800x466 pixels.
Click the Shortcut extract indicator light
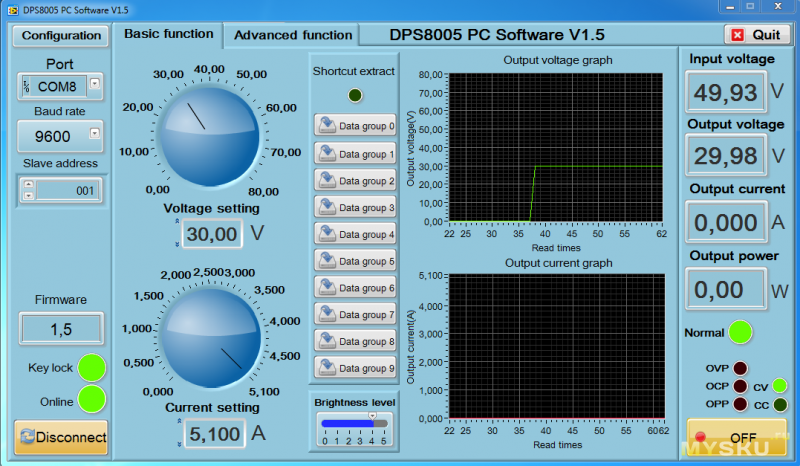click(x=355, y=95)
